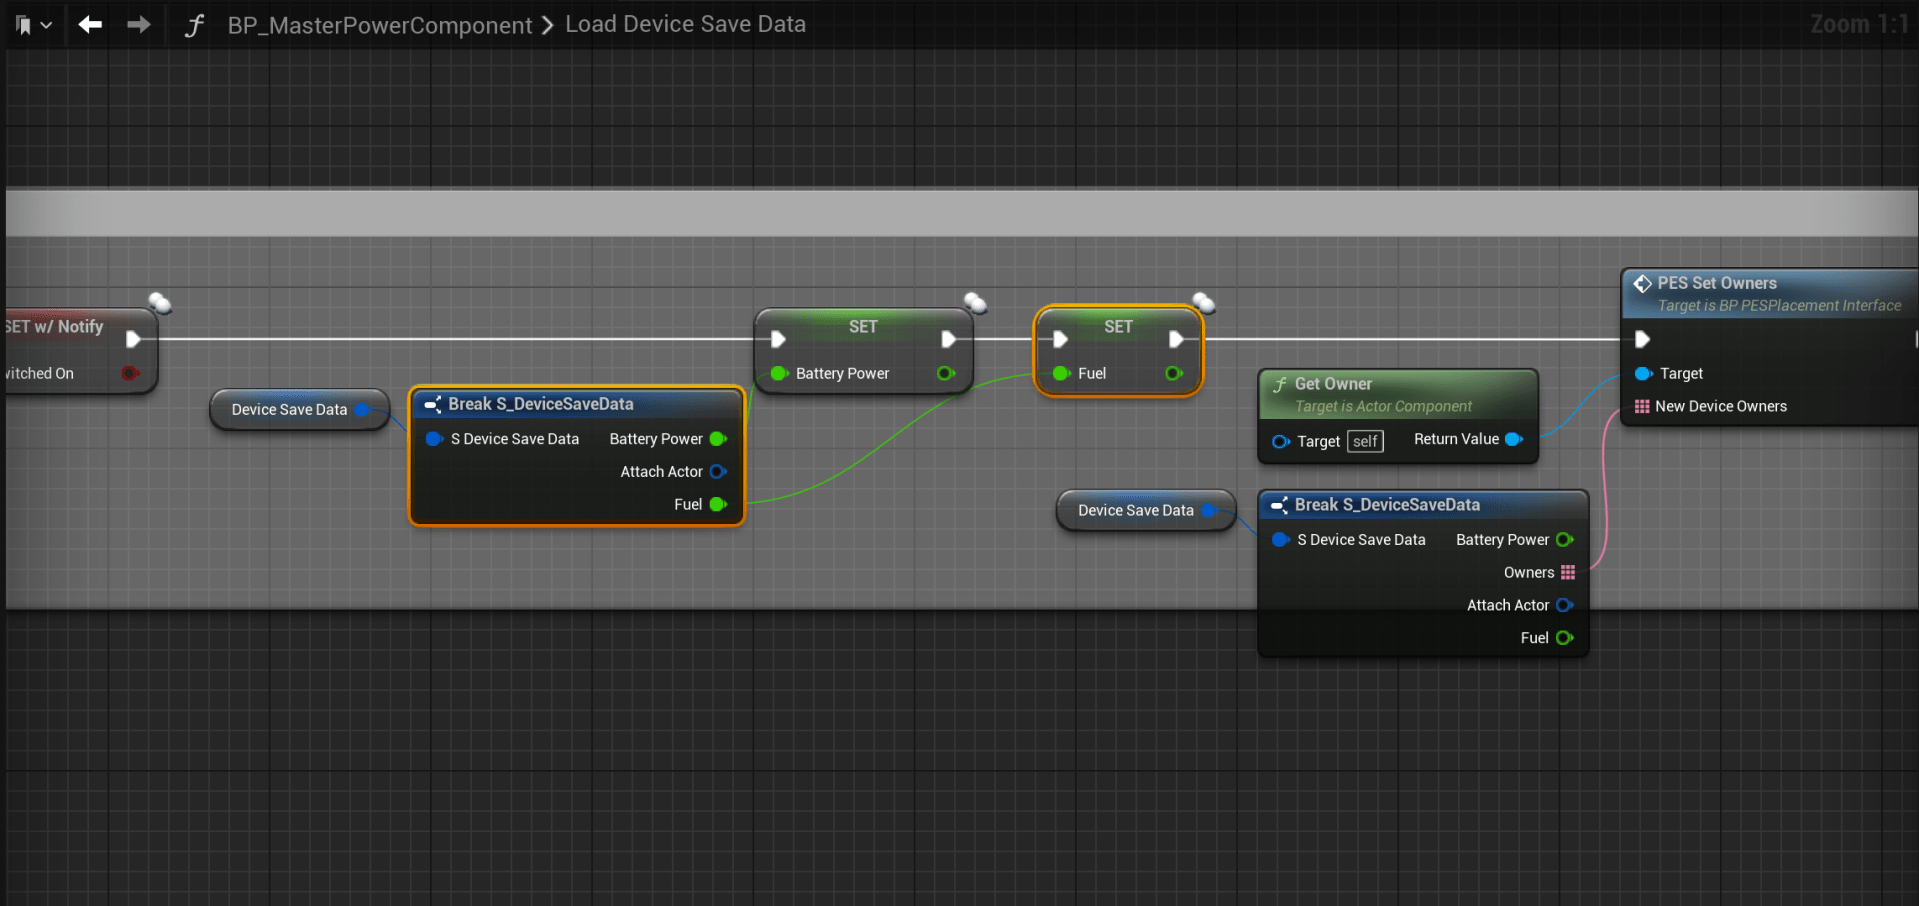
Task: Navigate forward with the right arrow
Action: (139, 24)
